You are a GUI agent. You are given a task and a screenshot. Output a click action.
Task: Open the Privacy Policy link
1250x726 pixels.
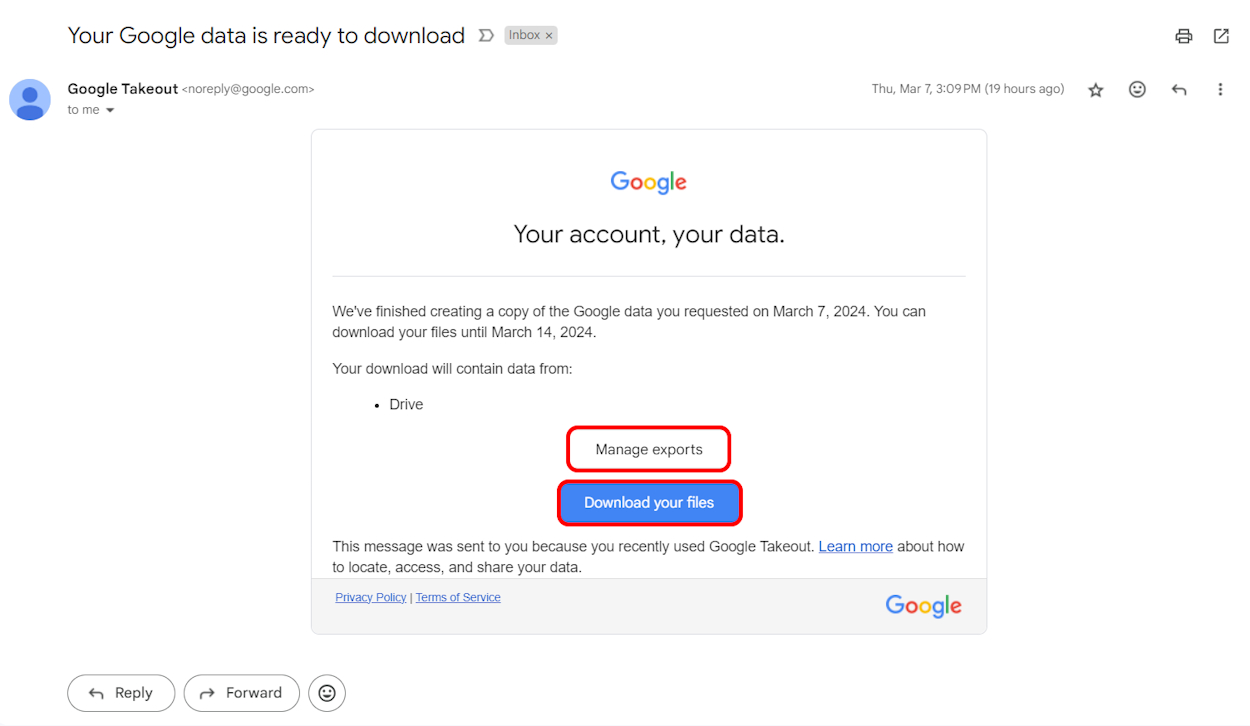click(370, 597)
